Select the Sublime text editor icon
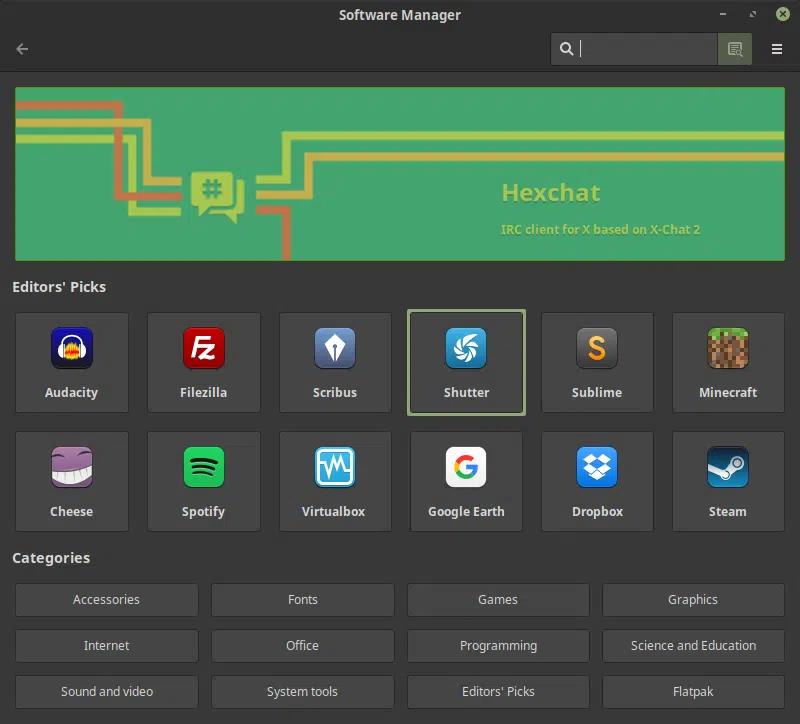 [x=597, y=362]
